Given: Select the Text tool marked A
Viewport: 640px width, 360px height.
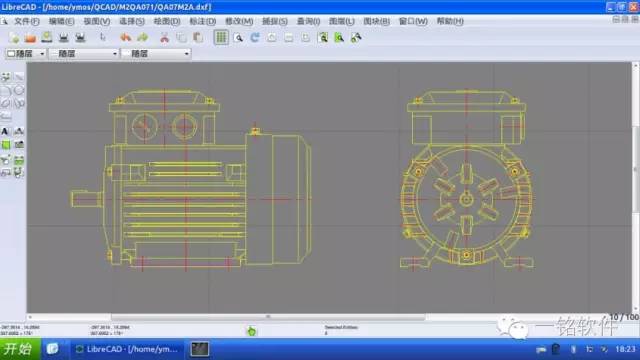Looking at the screenshot, I should tap(5, 131).
